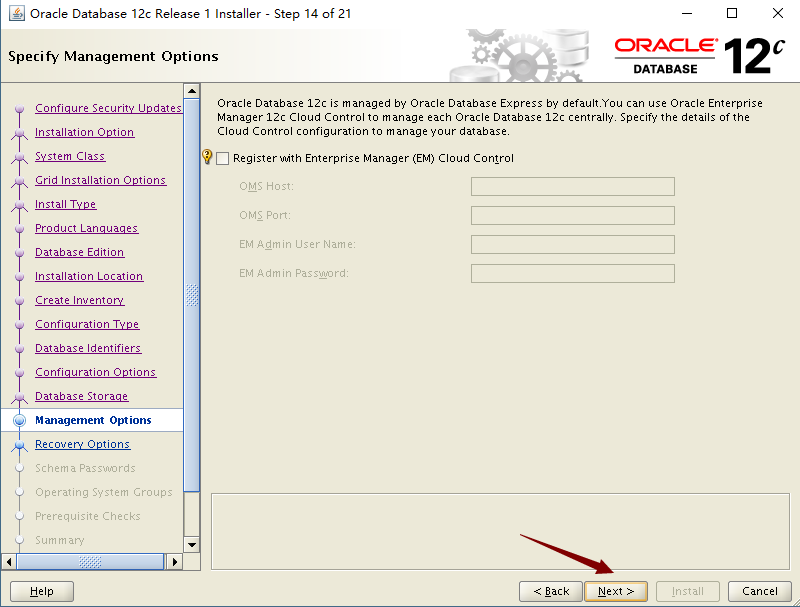Click the Create Inventory step bullet icon

click(x=19, y=300)
